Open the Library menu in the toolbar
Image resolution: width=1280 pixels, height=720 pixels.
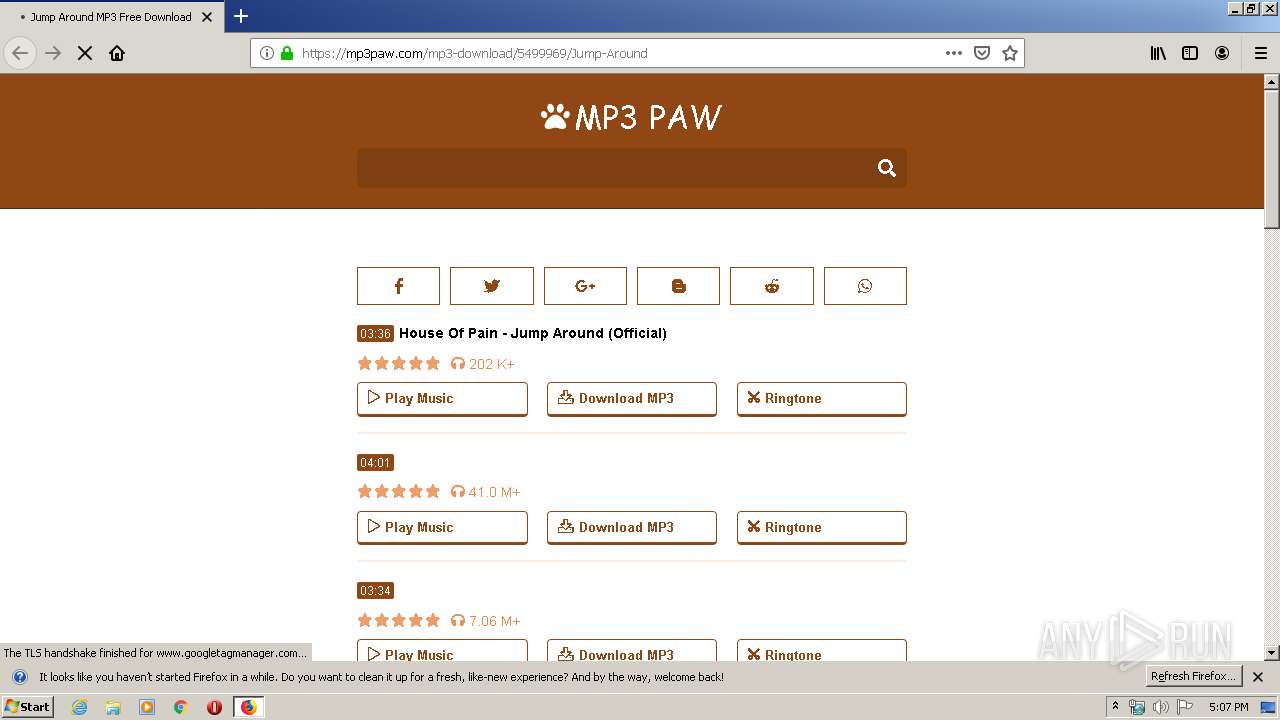pos(1157,53)
